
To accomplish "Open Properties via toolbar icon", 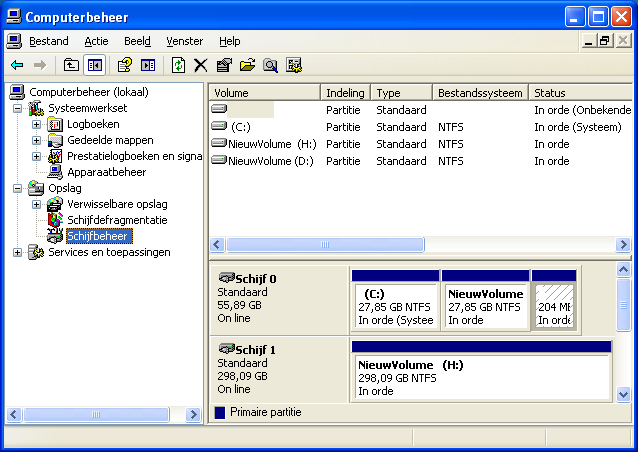I will click(224, 65).
